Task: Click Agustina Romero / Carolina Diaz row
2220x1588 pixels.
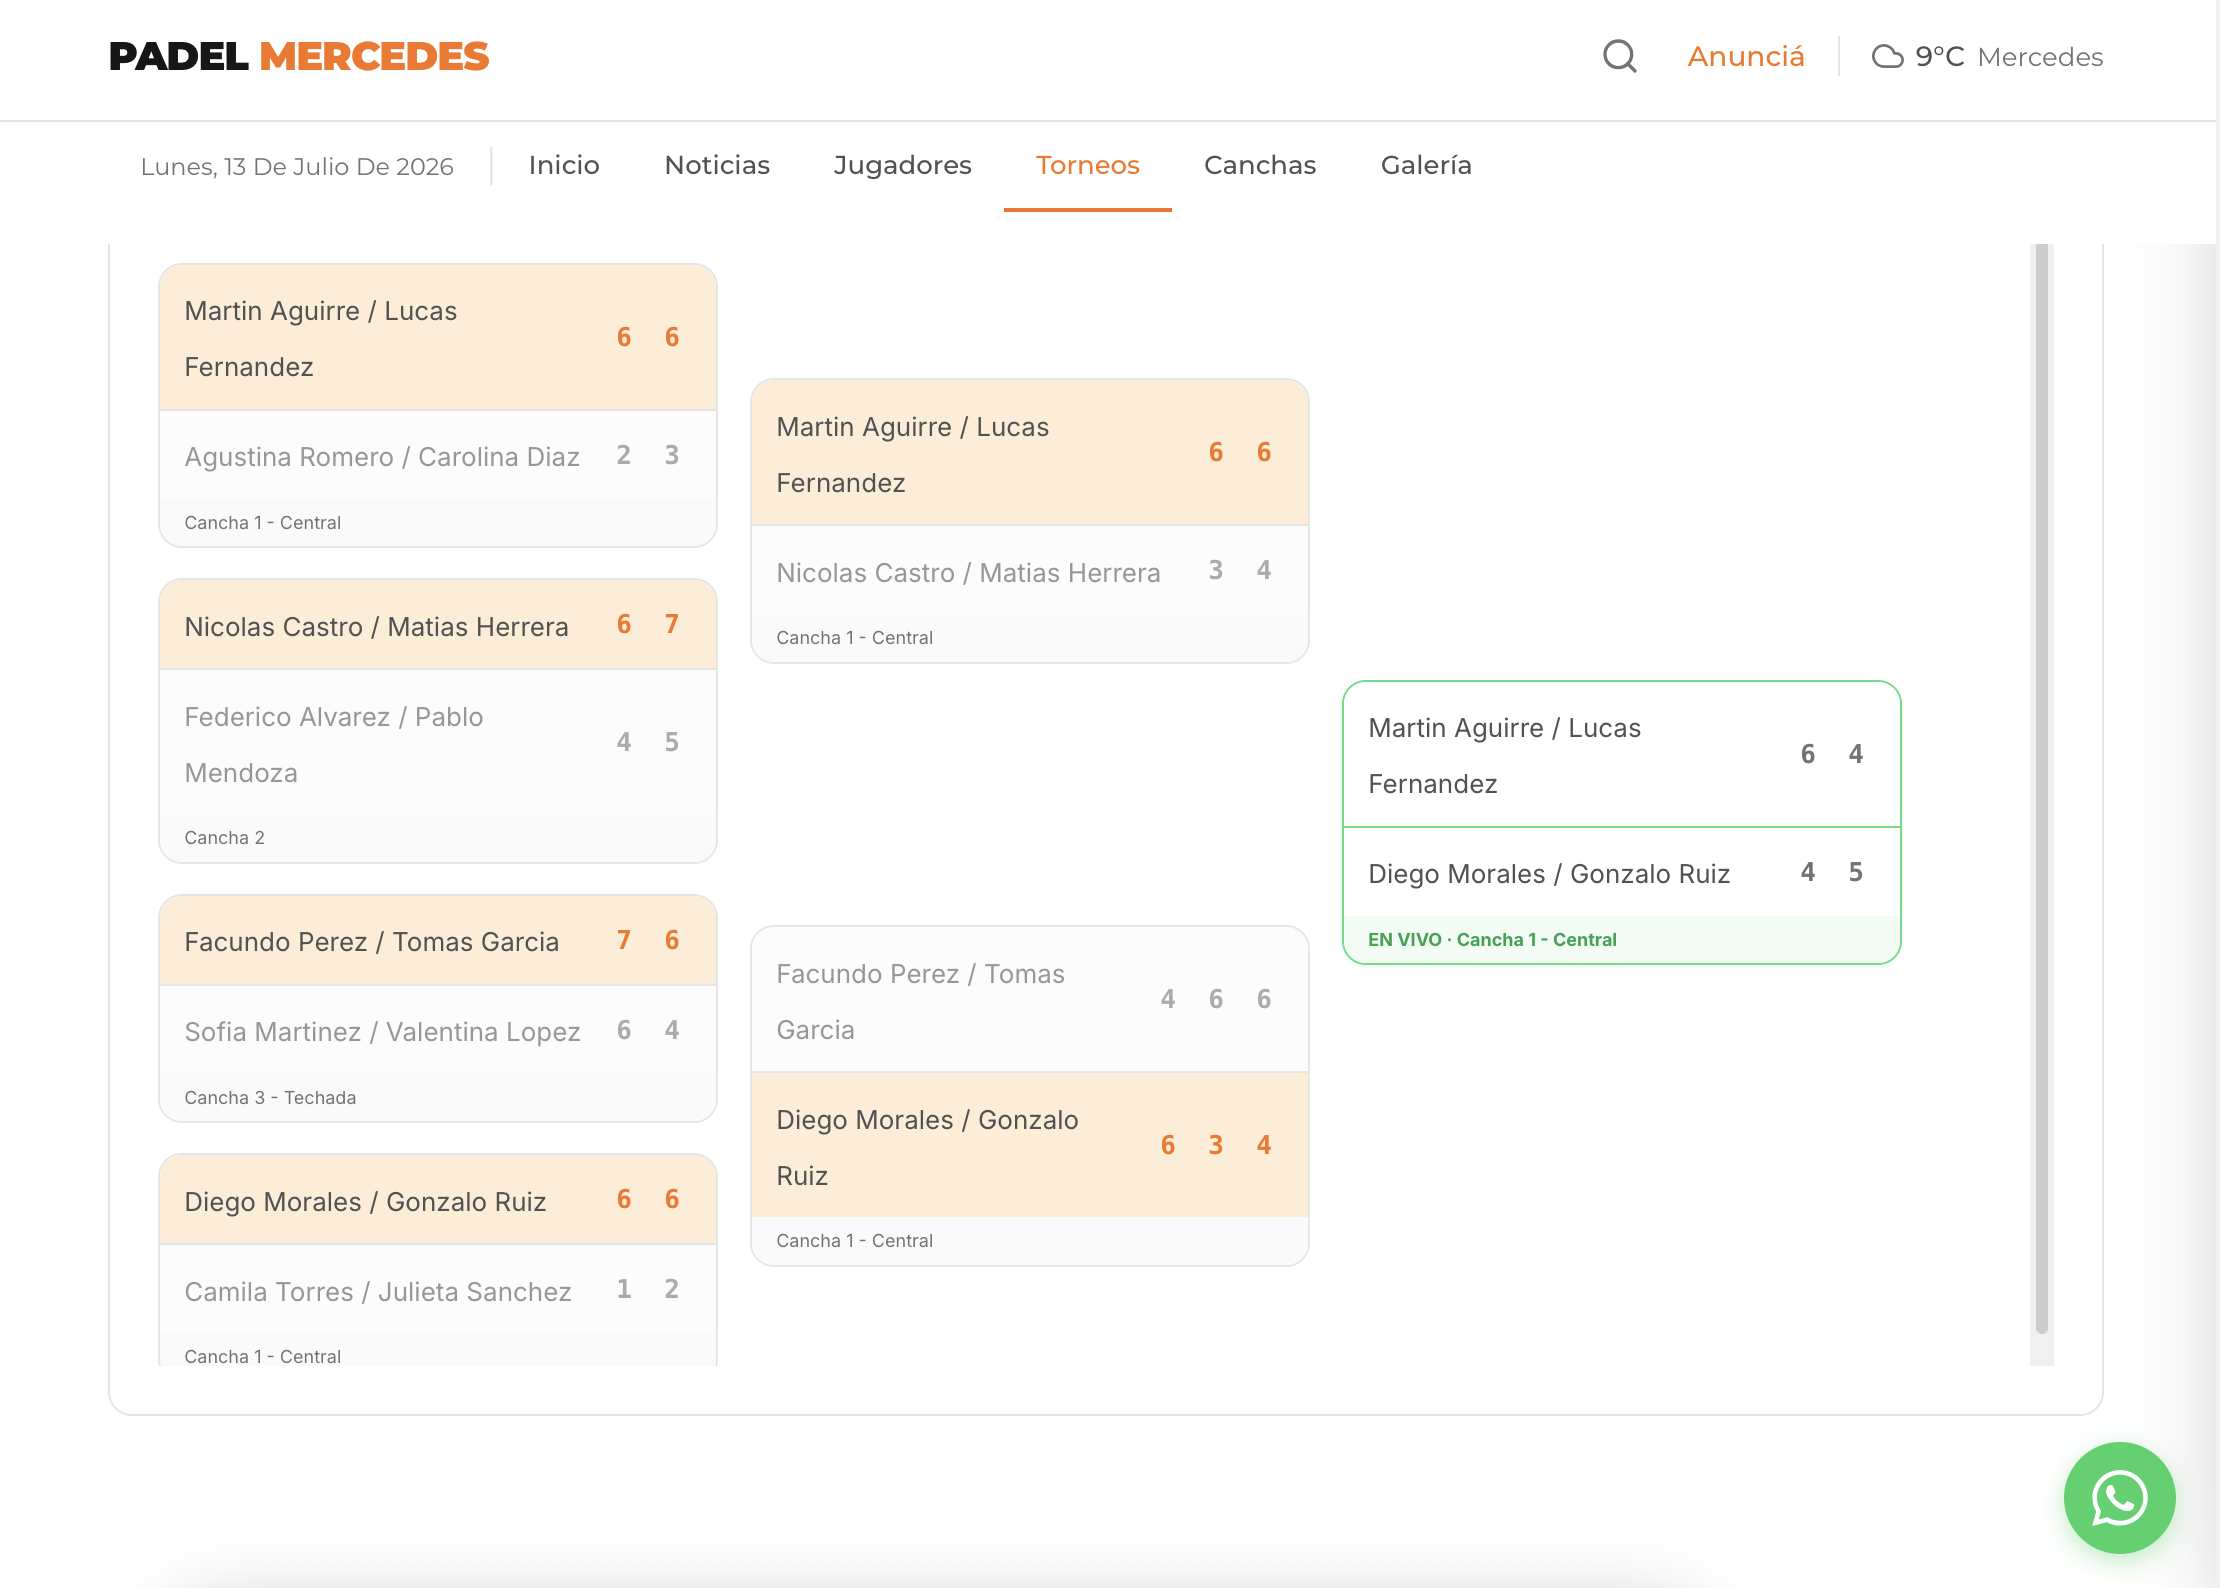Action: (x=438, y=455)
